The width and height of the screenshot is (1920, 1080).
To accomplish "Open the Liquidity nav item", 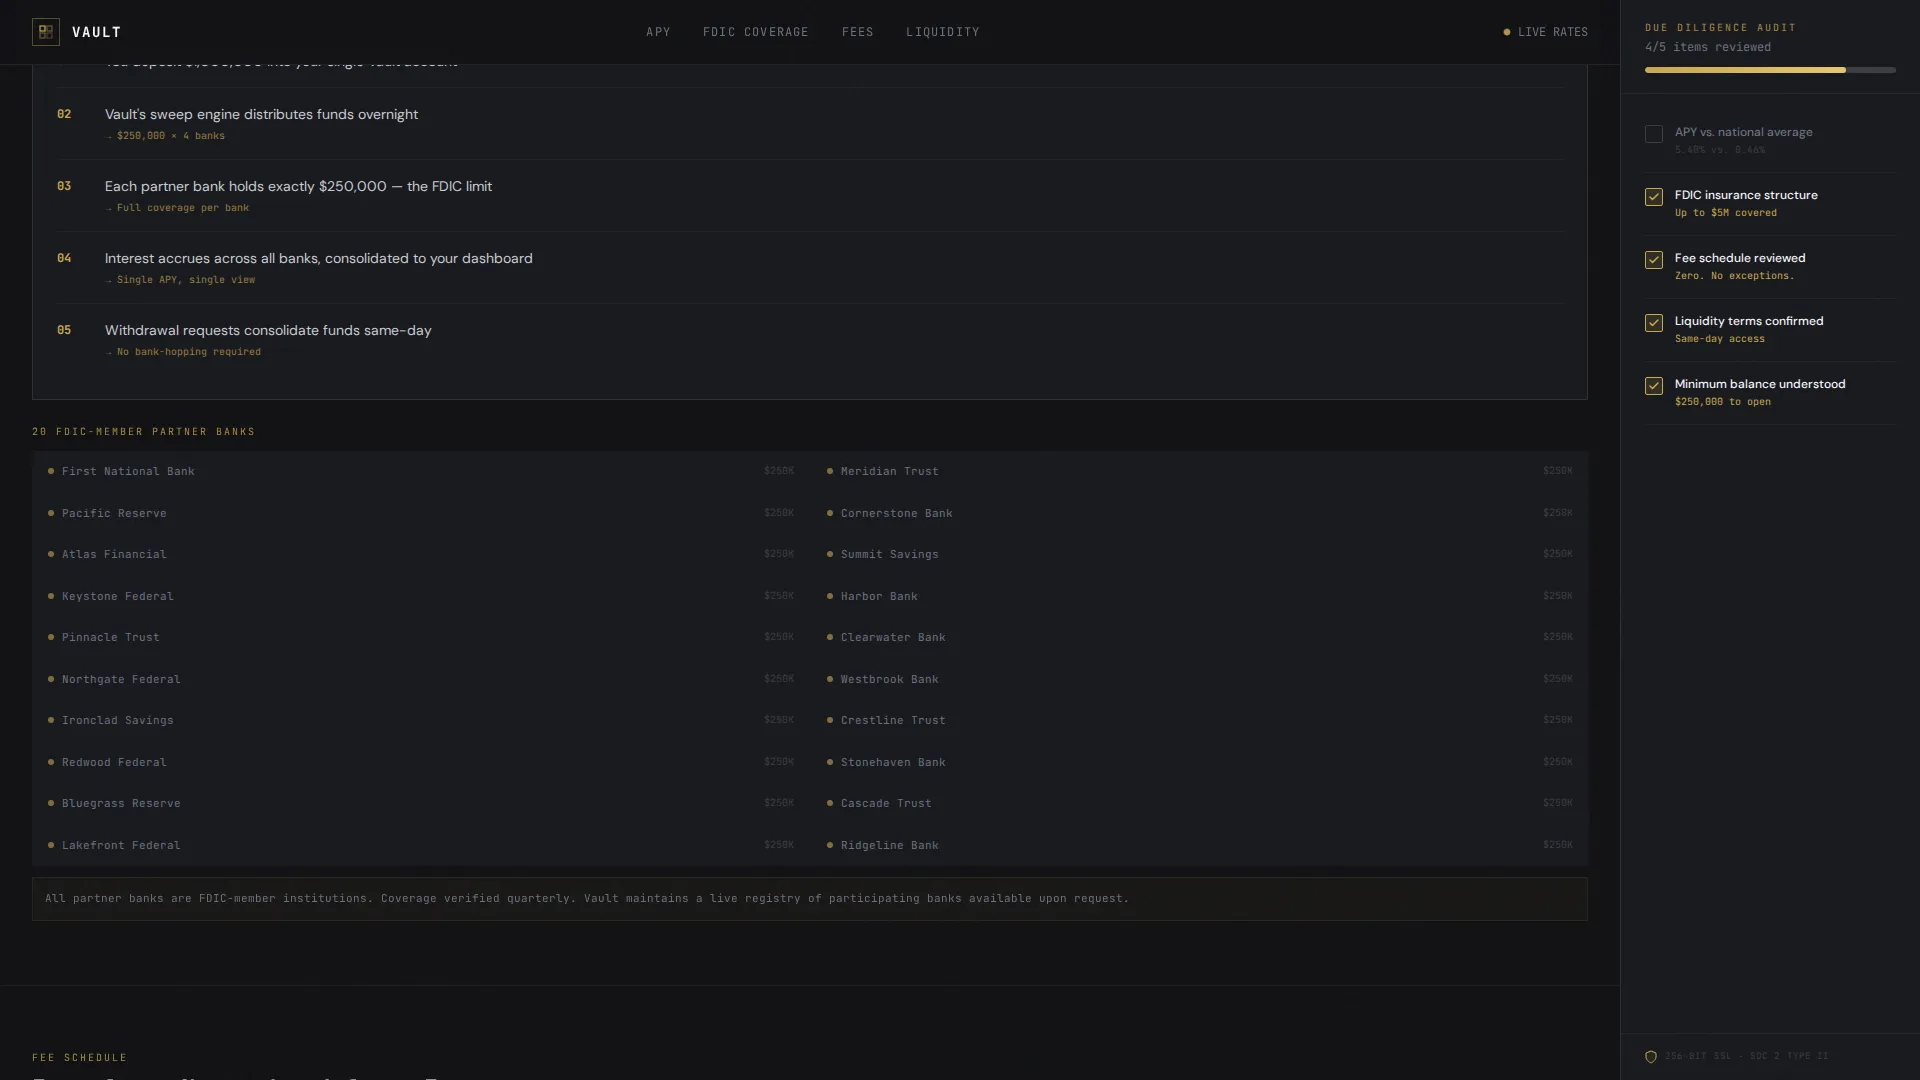I will [943, 32].
